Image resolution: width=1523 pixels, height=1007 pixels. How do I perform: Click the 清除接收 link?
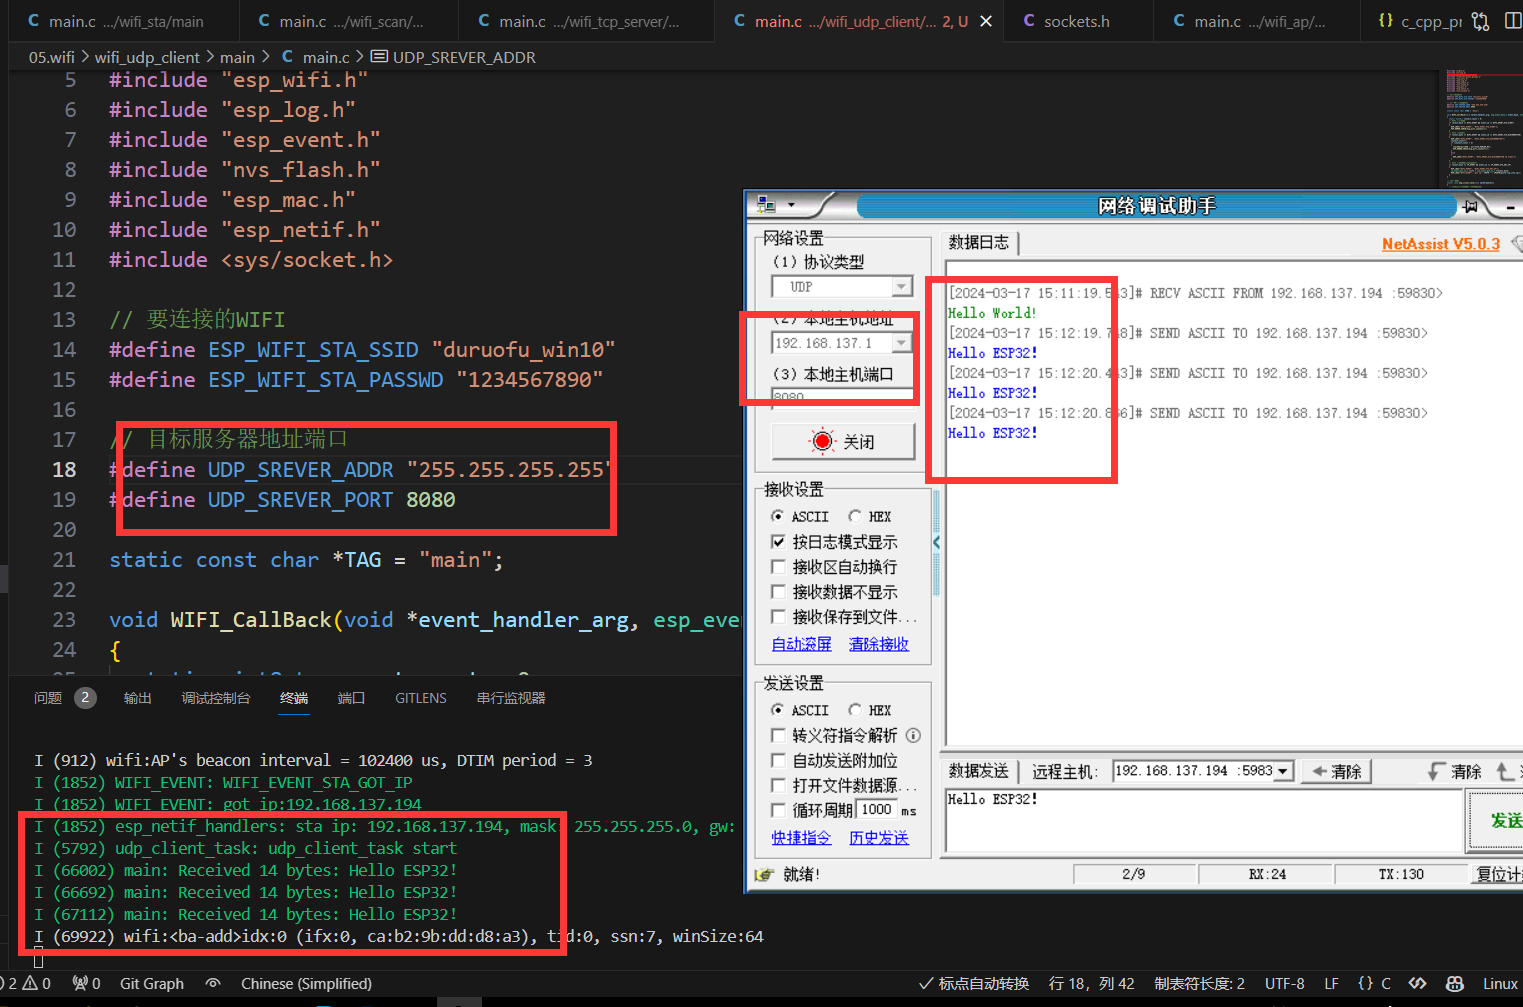(878, 644)
